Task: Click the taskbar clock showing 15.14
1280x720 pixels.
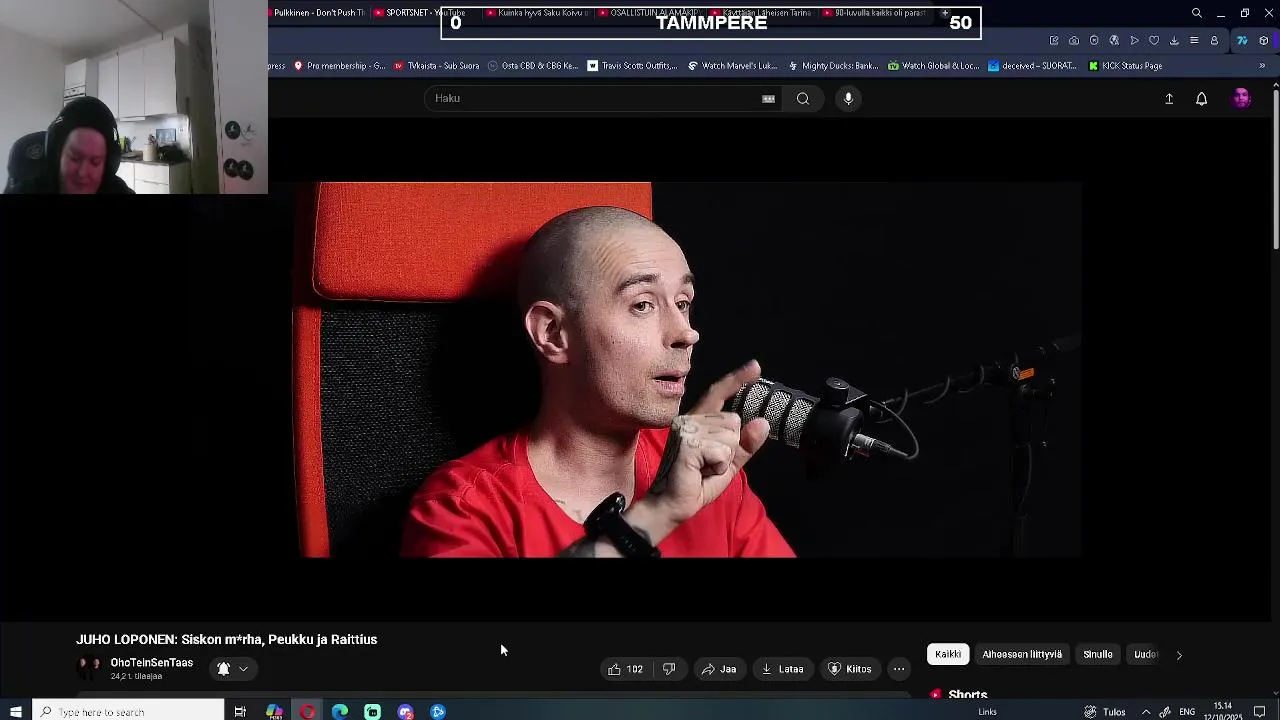Action: click(1223, 712)
